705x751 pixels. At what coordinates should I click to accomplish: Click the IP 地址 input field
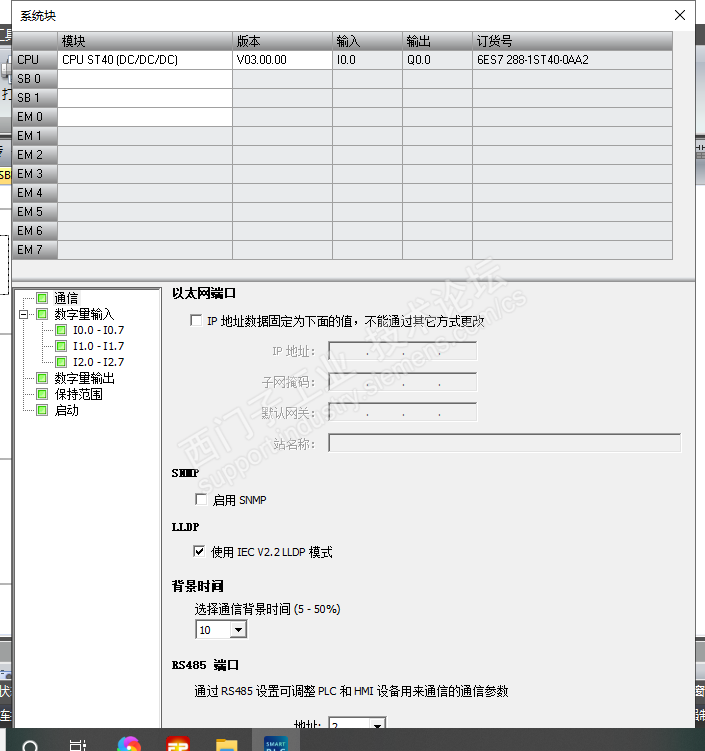(403, 351)
